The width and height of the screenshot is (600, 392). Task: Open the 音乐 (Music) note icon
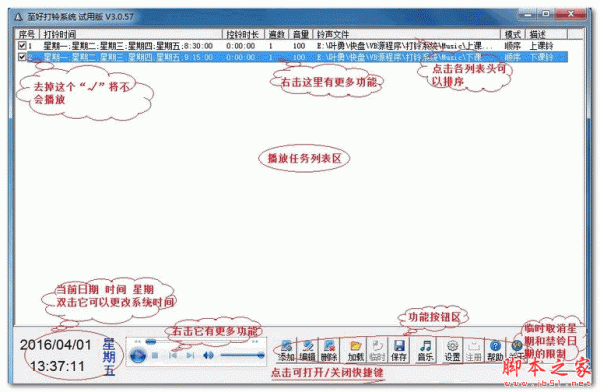click(x=425, y=350)
